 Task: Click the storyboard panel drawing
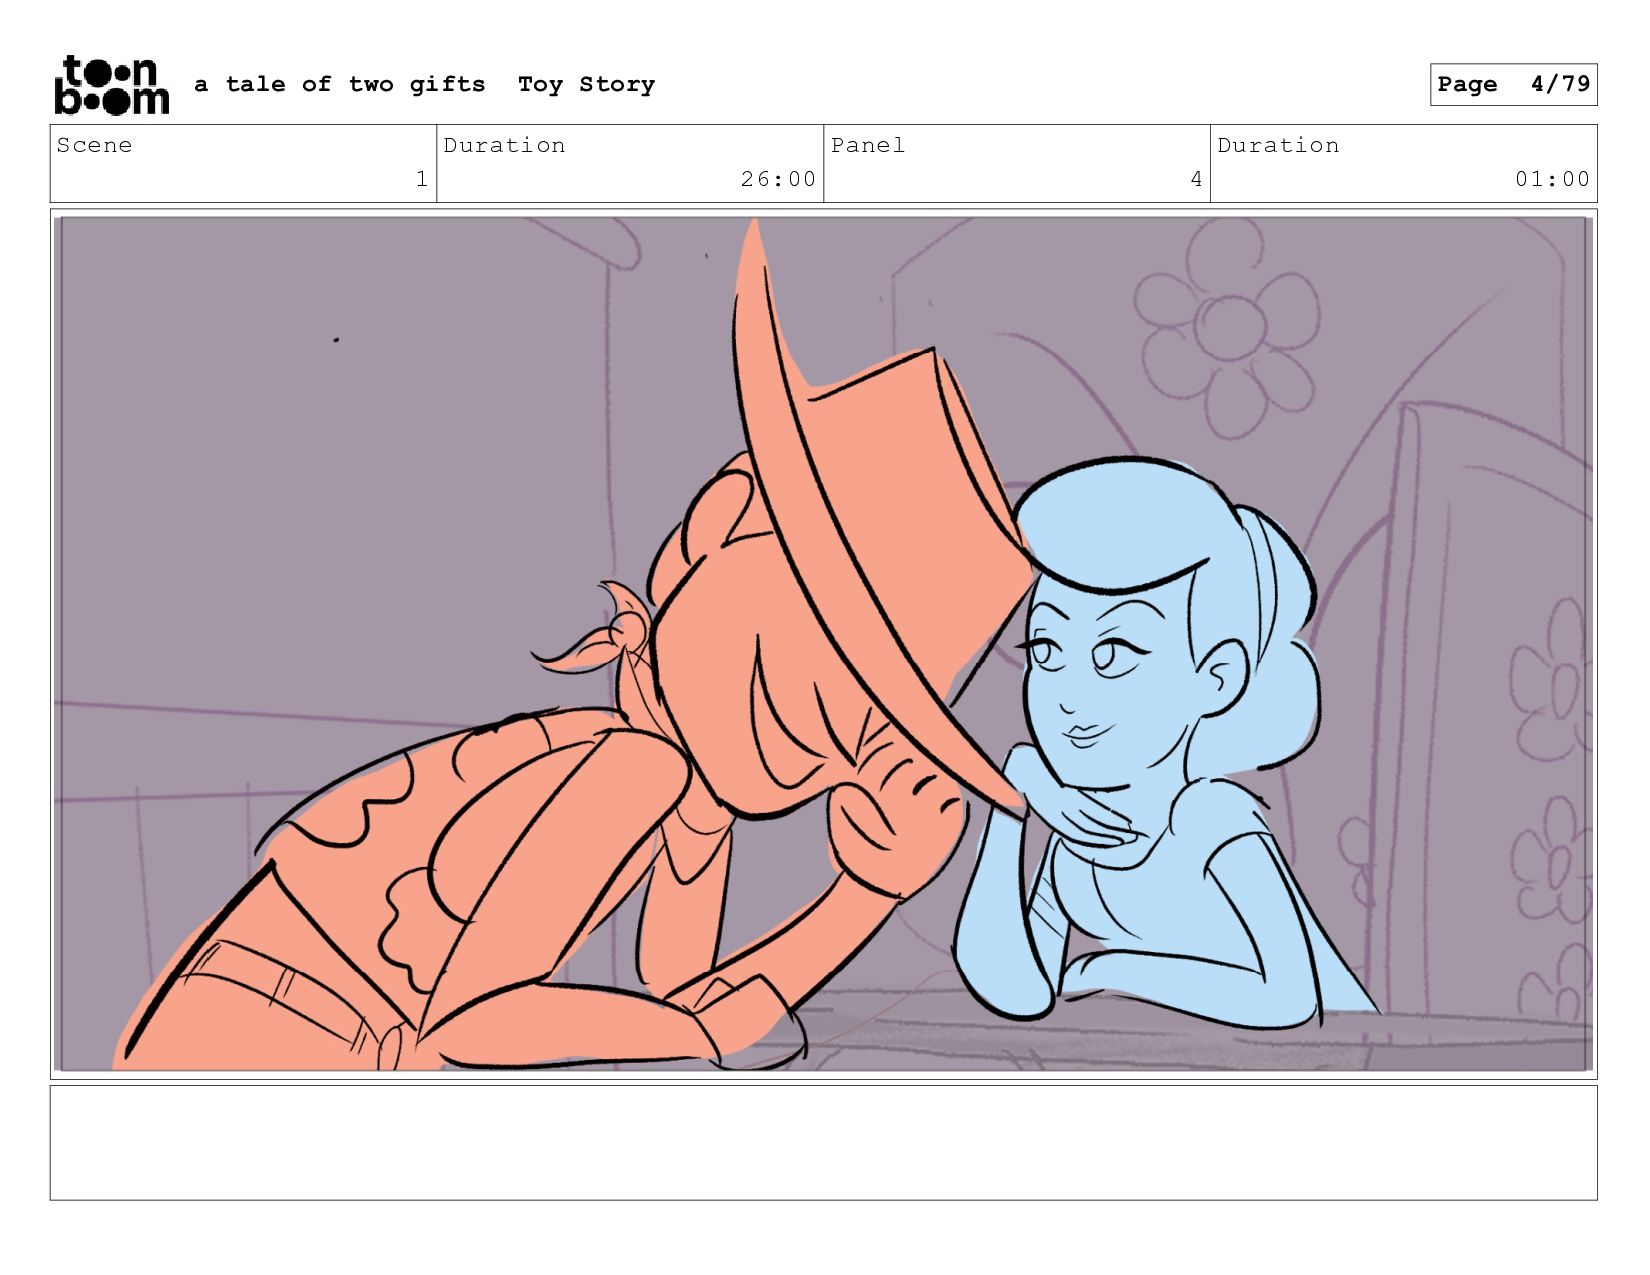[823, 643]
